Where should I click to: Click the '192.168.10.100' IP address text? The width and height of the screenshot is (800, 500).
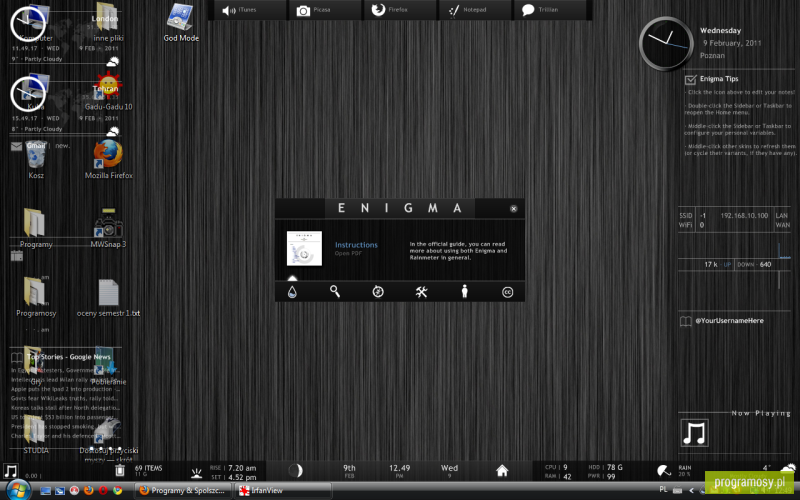tap(744, 216)
